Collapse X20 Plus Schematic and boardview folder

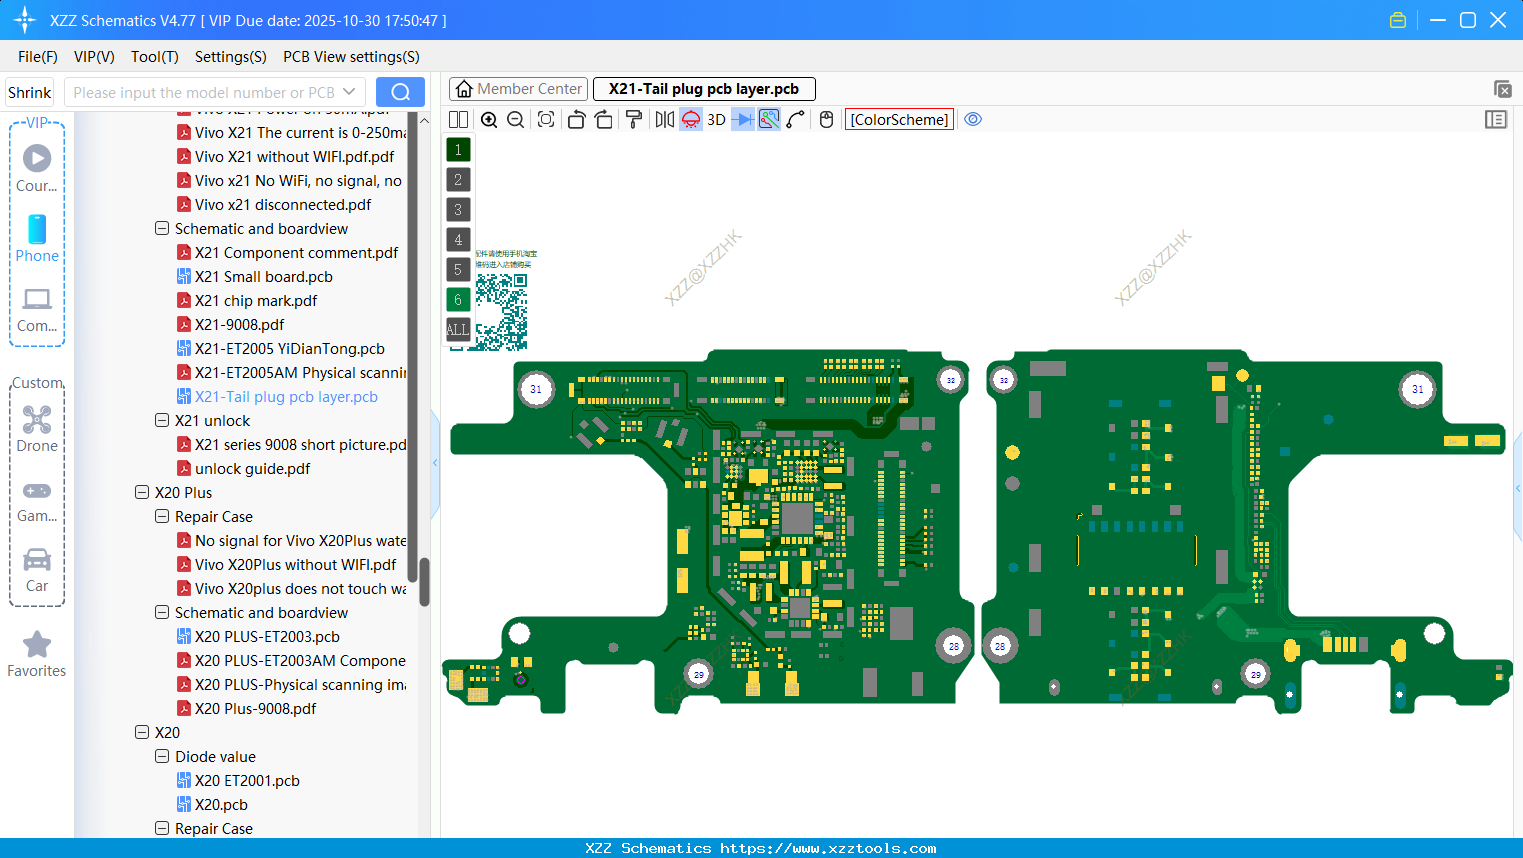pyautogui.click(x=162, y=612)
